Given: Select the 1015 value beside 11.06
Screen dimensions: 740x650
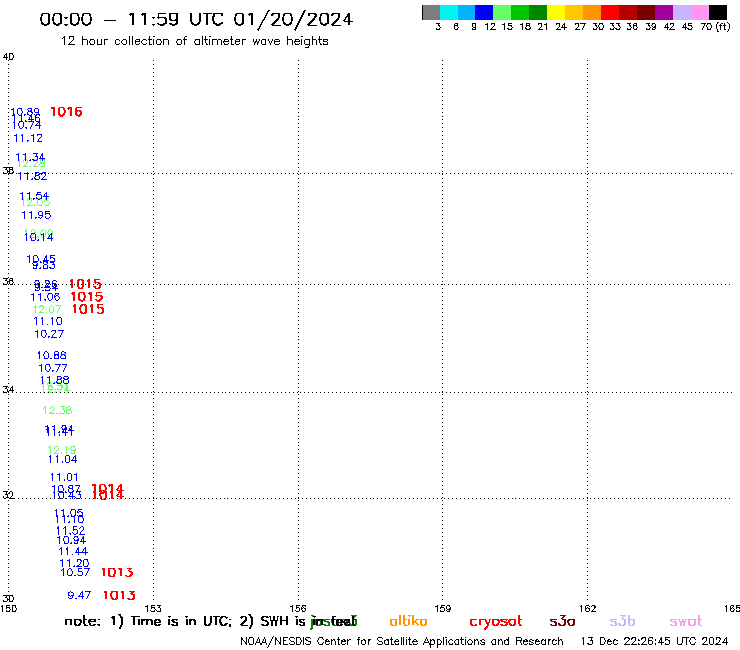Looking at the screenshot, I should (x=87, y=297).
